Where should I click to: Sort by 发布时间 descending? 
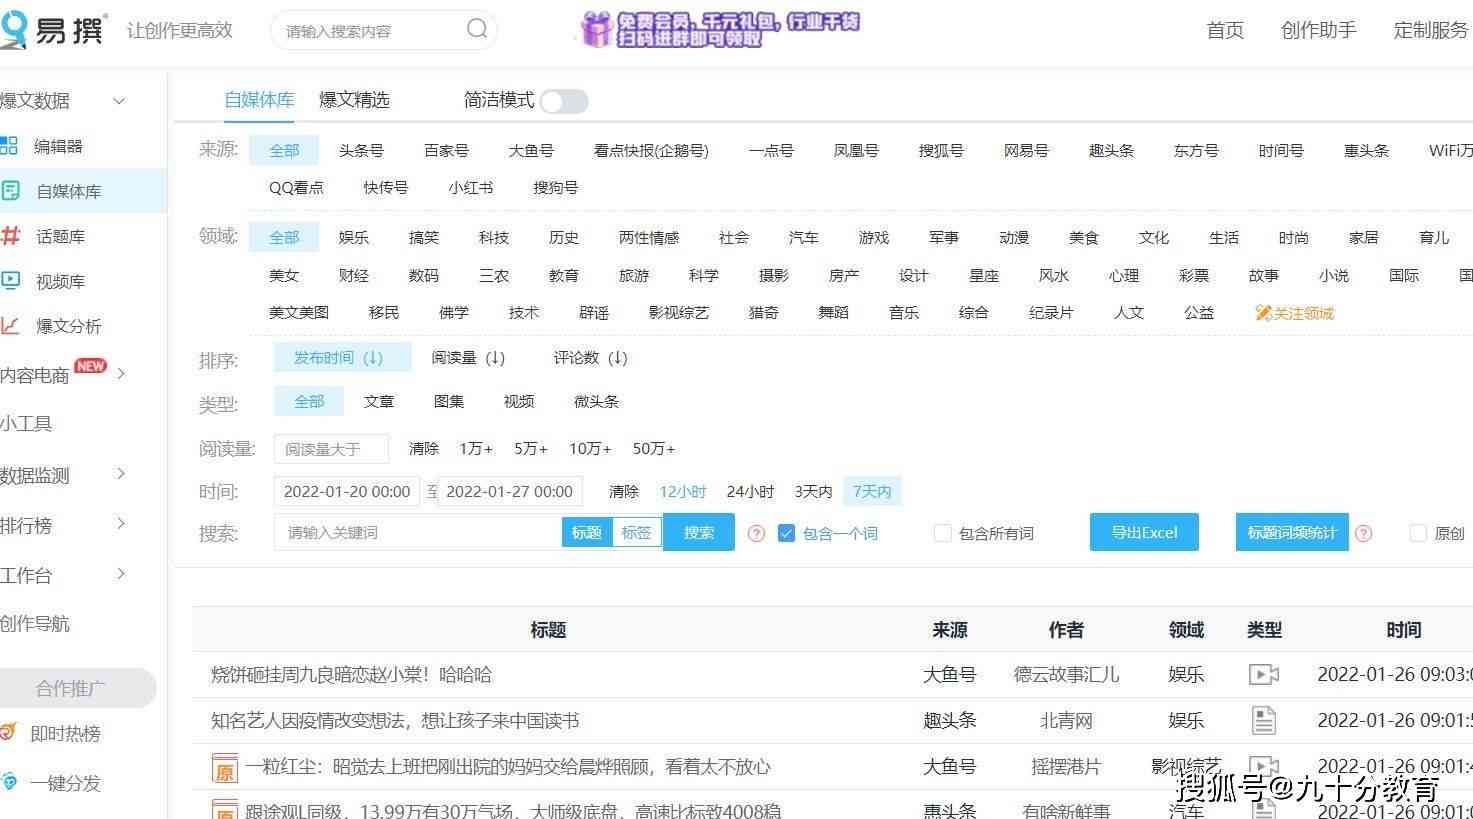point(342,357)
